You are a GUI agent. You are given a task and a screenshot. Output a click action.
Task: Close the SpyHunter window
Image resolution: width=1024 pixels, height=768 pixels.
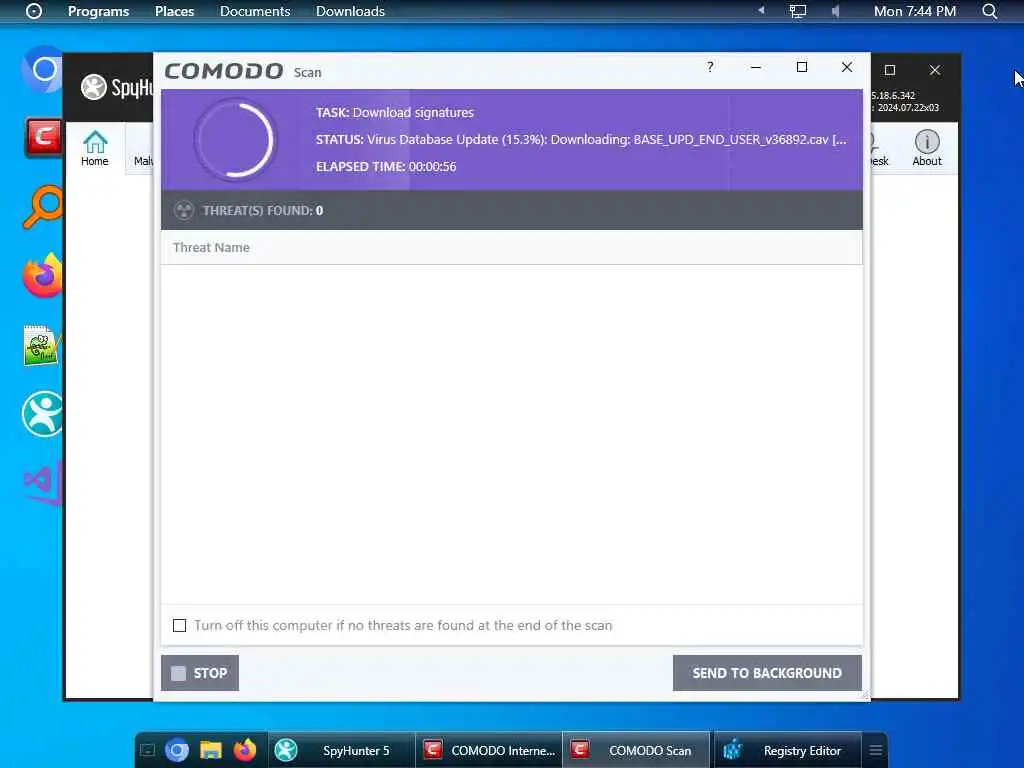[935, 70]
